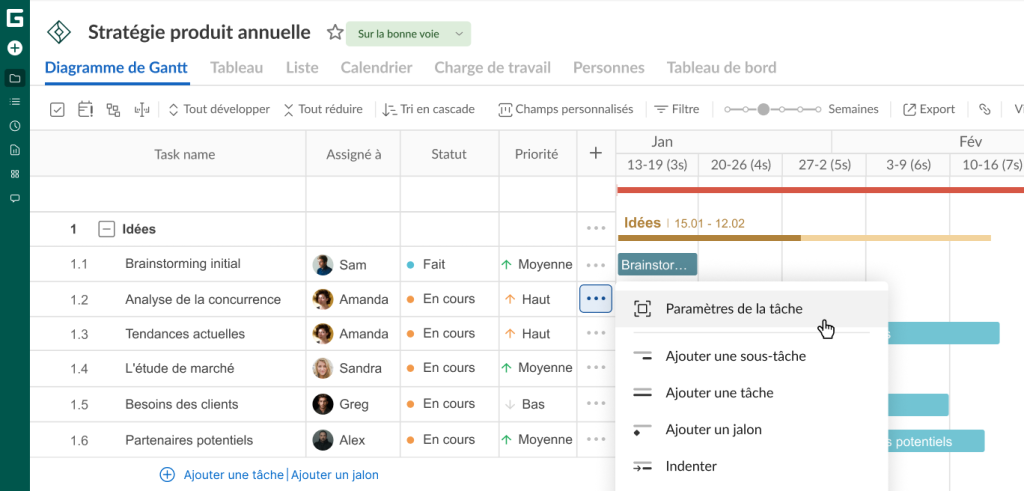Click the Idées summary bar in timeline
The height and width of the screenshot is (491, 1024).
pyautogui.click(x=804, y=238)
